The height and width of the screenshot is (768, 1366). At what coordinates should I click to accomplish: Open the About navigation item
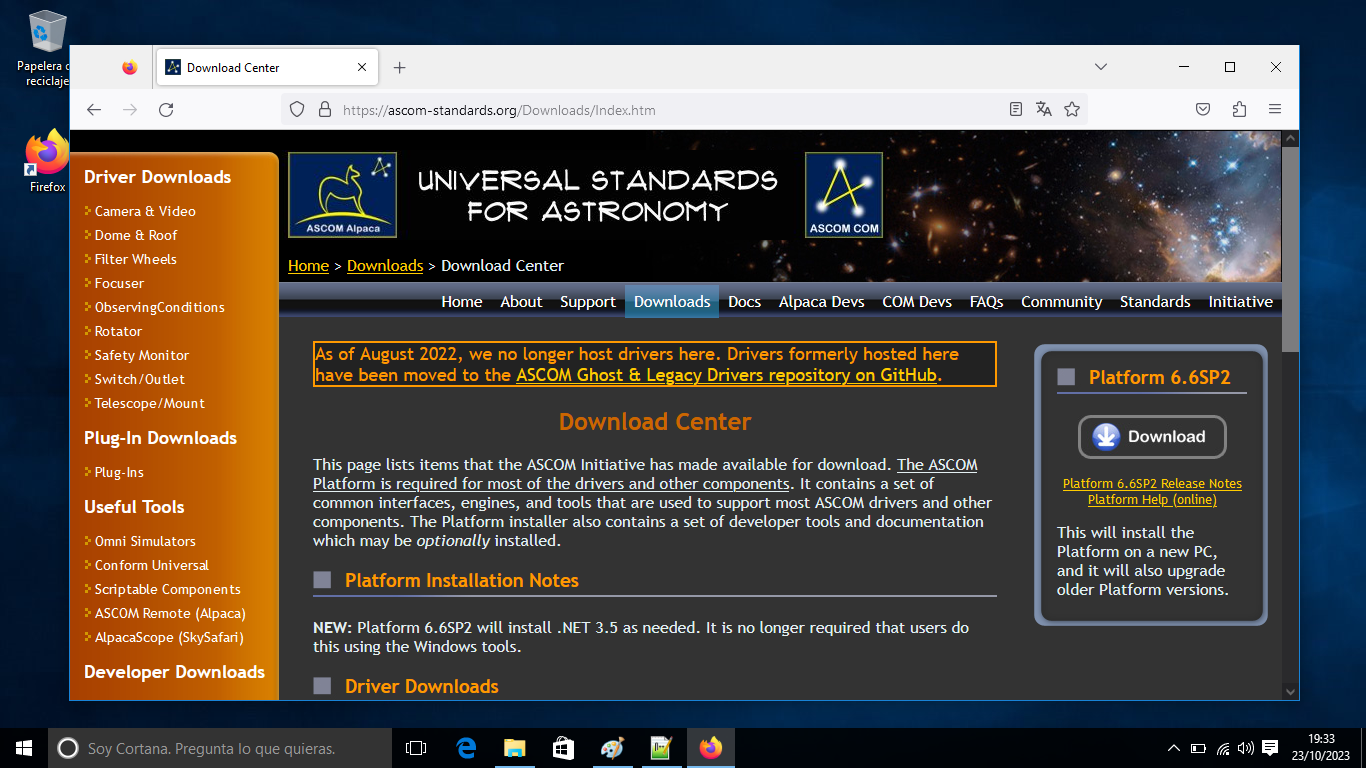point(521,302)
